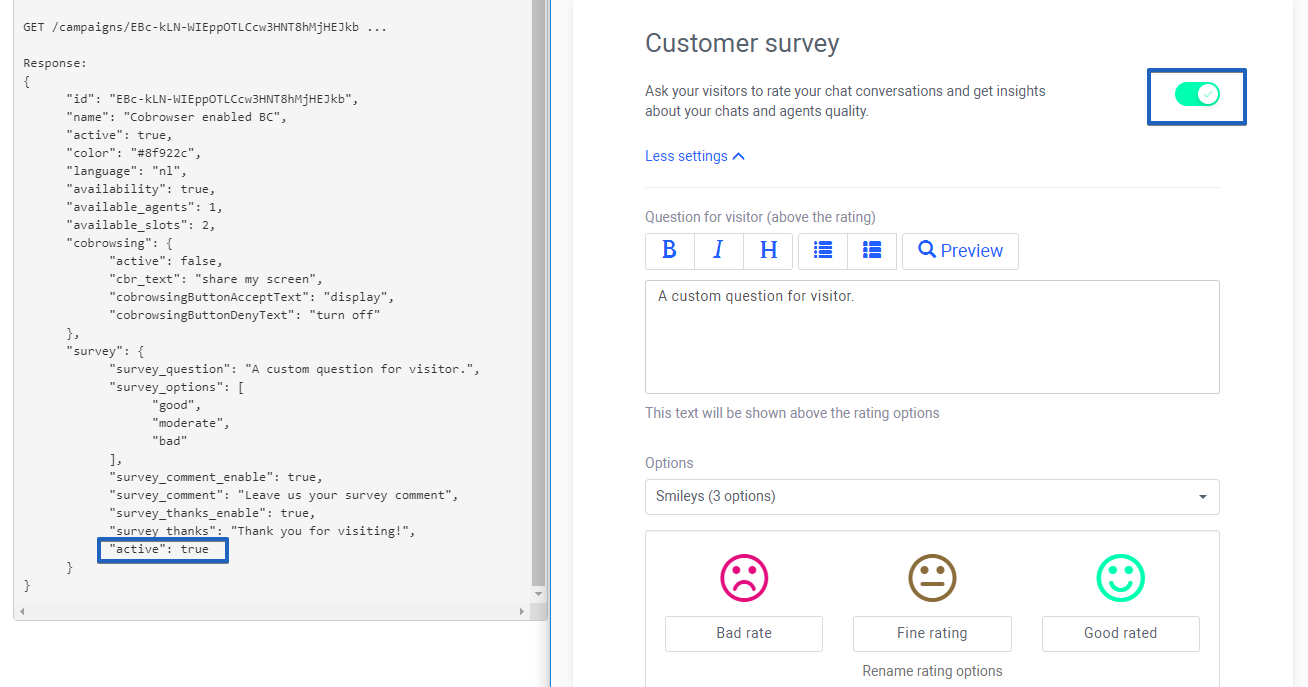The width and height of the screenshot is (1308, 687).
Task: Click the vertical scrollbar of the response panel
Action: click(540, 292)
